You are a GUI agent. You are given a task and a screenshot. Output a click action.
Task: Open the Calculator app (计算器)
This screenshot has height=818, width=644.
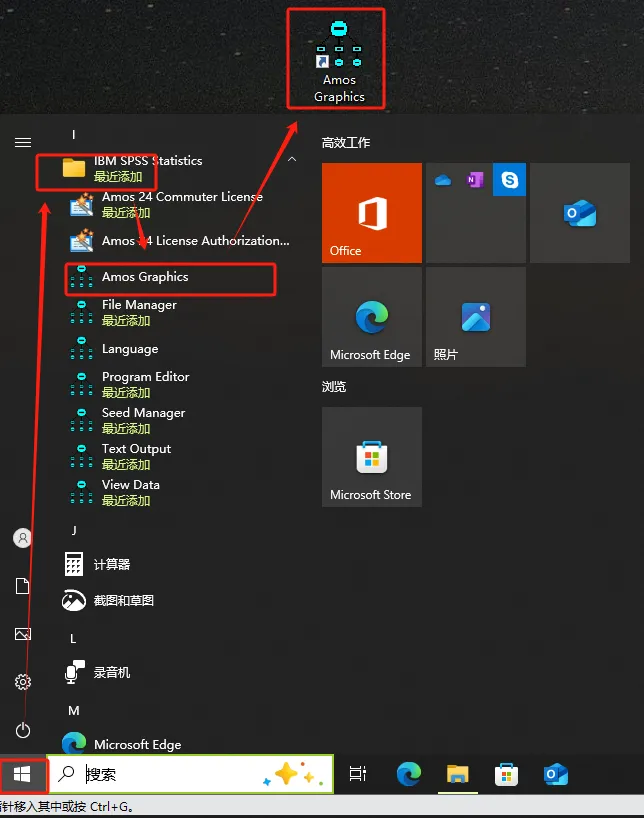[x=180, y=564]
